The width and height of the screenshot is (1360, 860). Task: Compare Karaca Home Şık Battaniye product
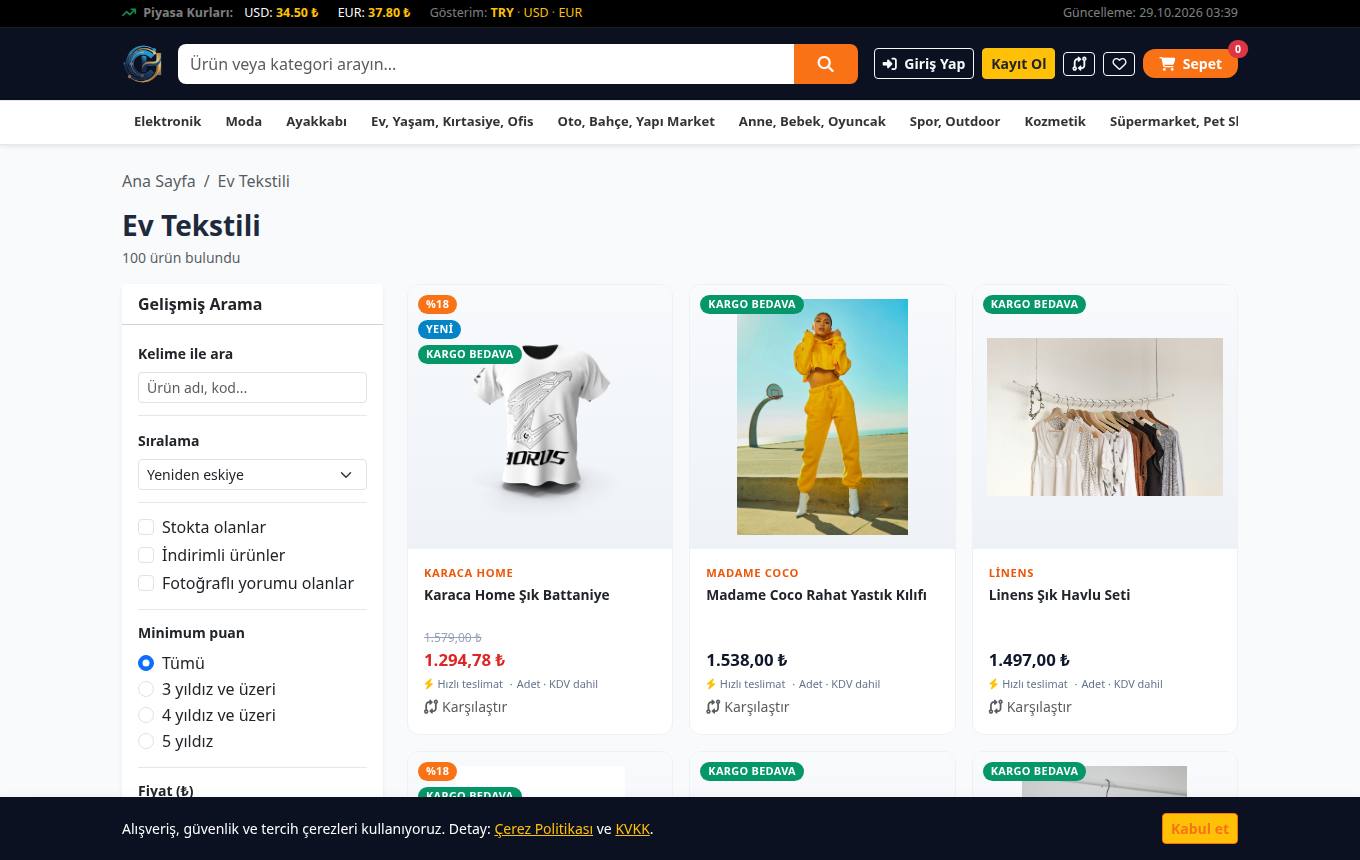click(x=466, y=707)
